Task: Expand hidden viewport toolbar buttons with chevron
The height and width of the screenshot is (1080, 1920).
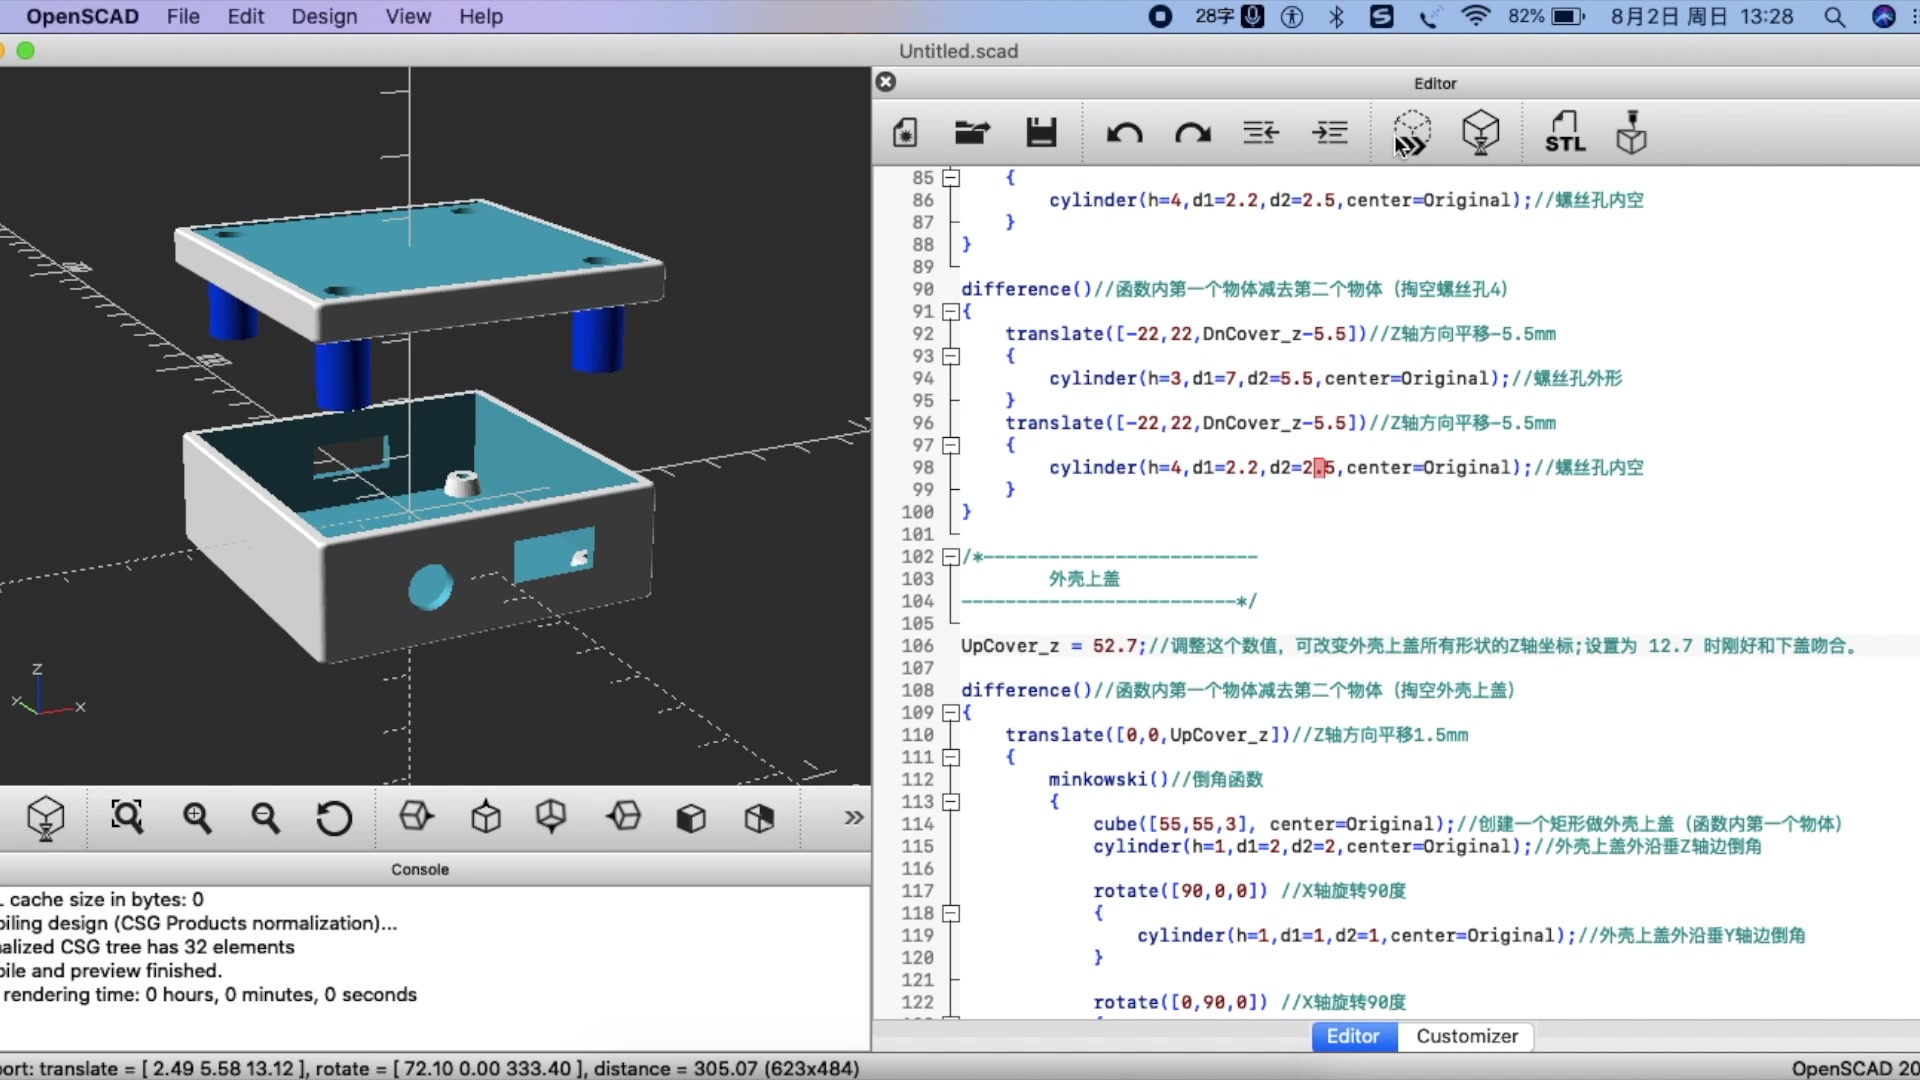Action: tap(853, 818)
